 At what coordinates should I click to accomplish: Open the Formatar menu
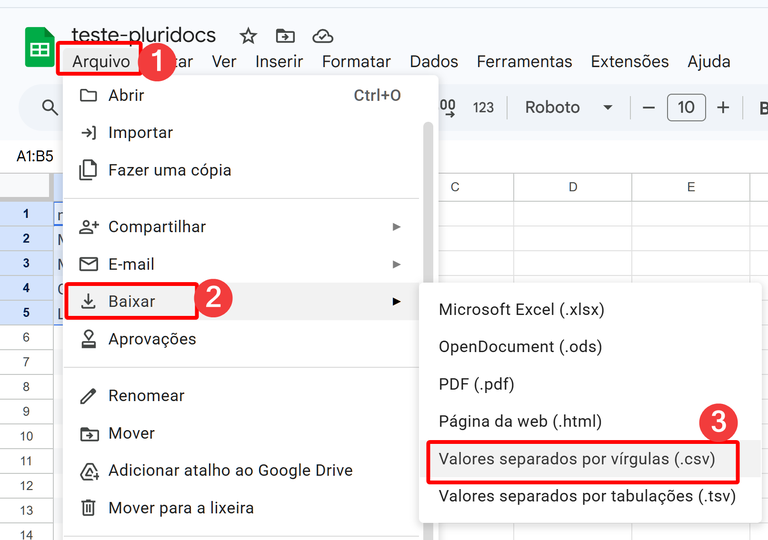click(356, 61)
